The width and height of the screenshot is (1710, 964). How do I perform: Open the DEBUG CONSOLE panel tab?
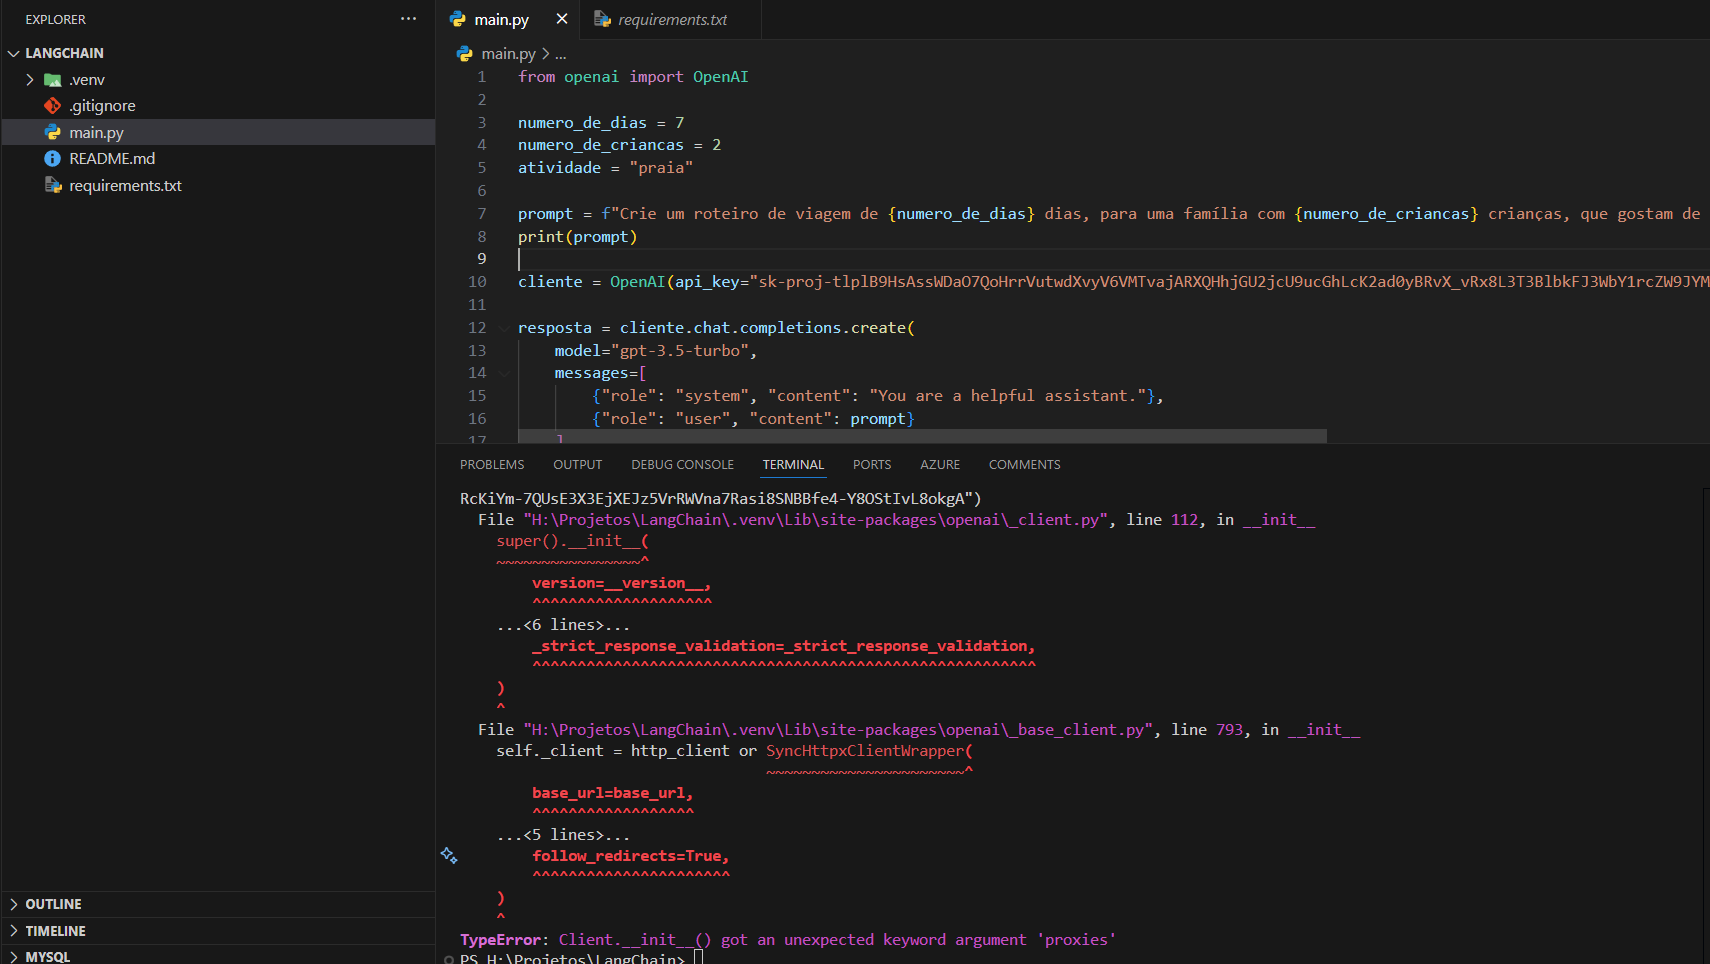pyautogui.click(x=683, y=465)
